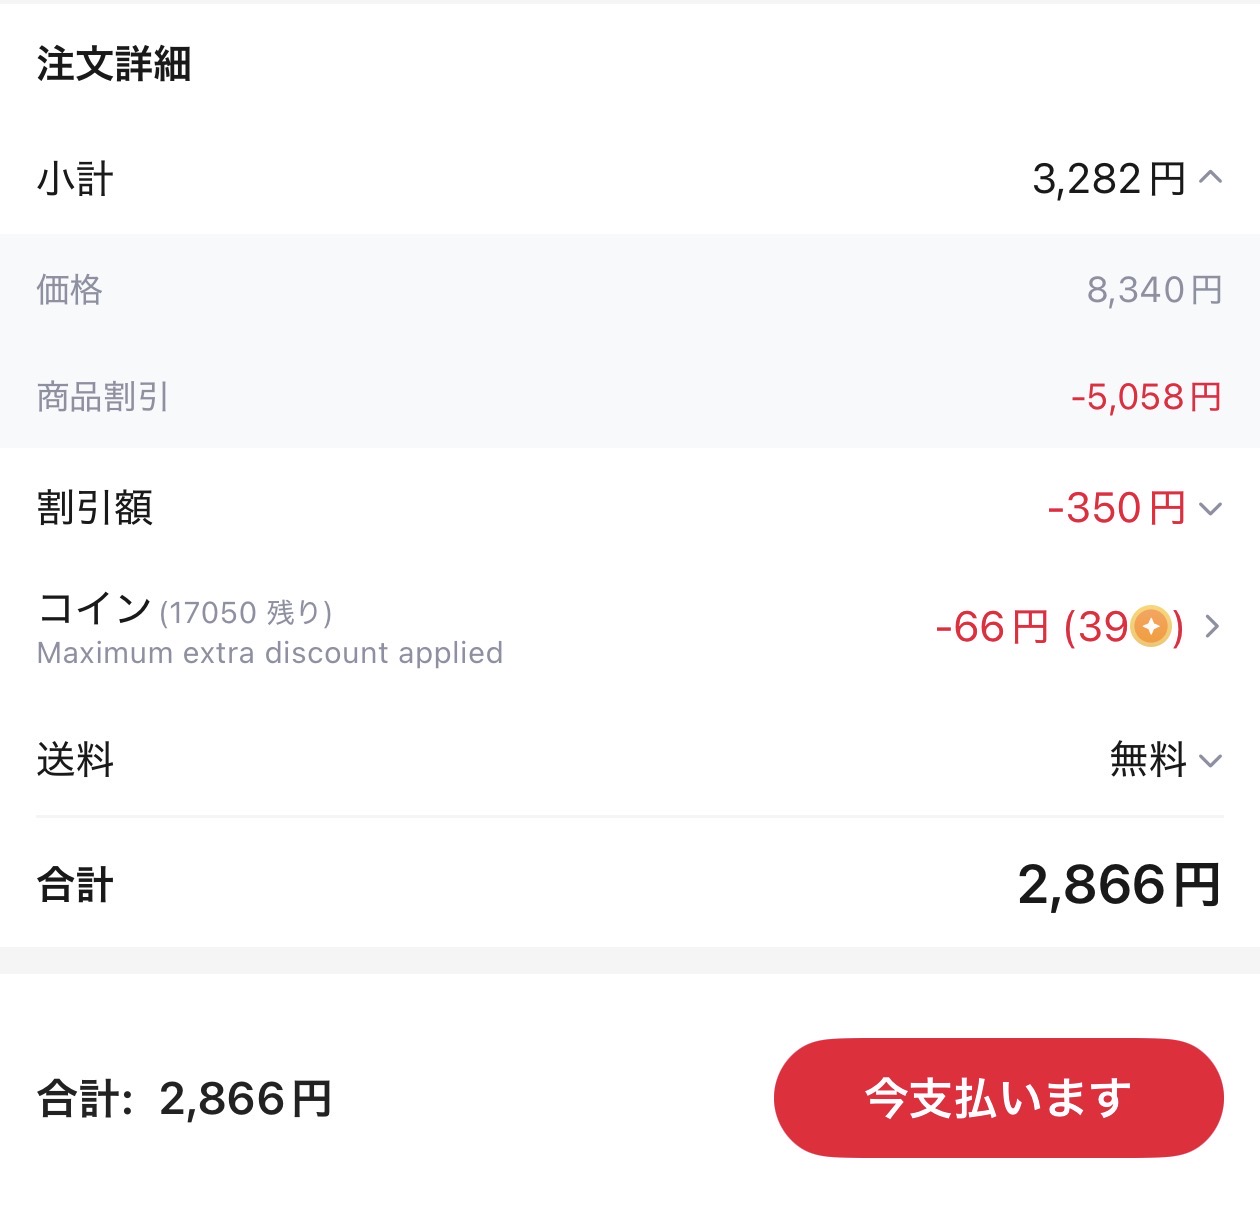Tap the 無料 free shipping label
This screenshot has height=1210, width=1260.
click(1148, 760)
